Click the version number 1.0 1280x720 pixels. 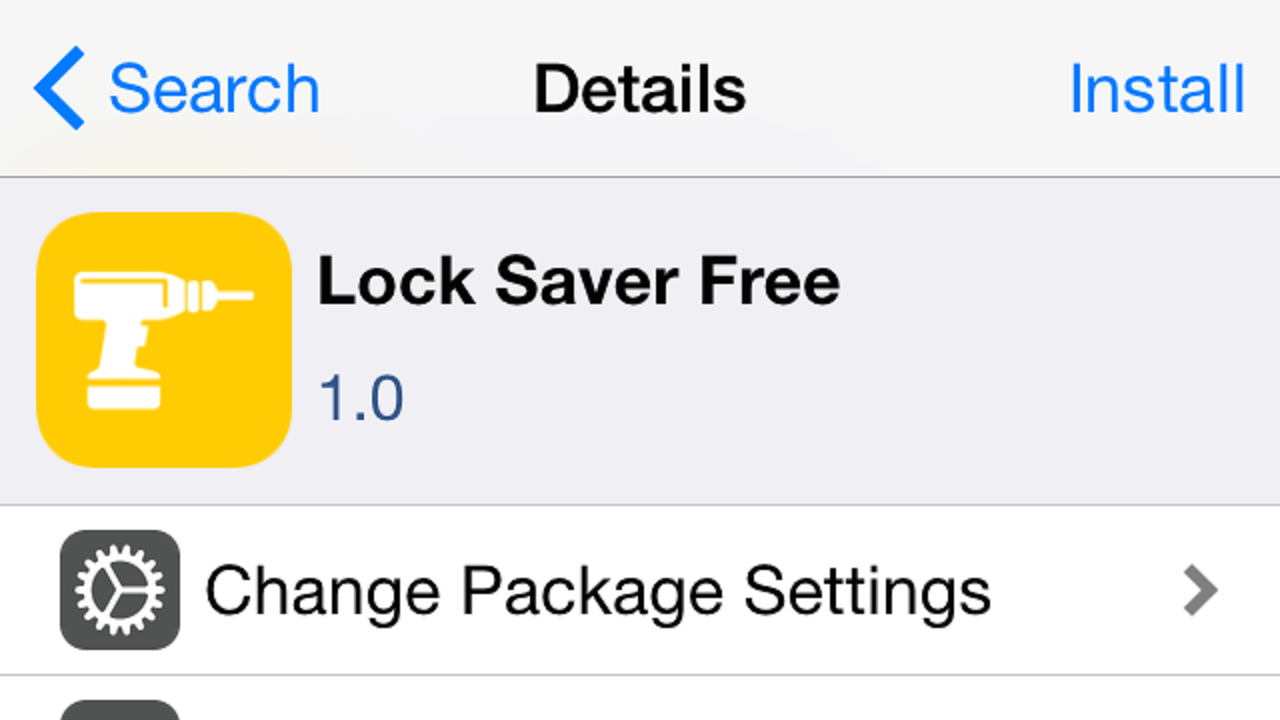tap(361, 398)
